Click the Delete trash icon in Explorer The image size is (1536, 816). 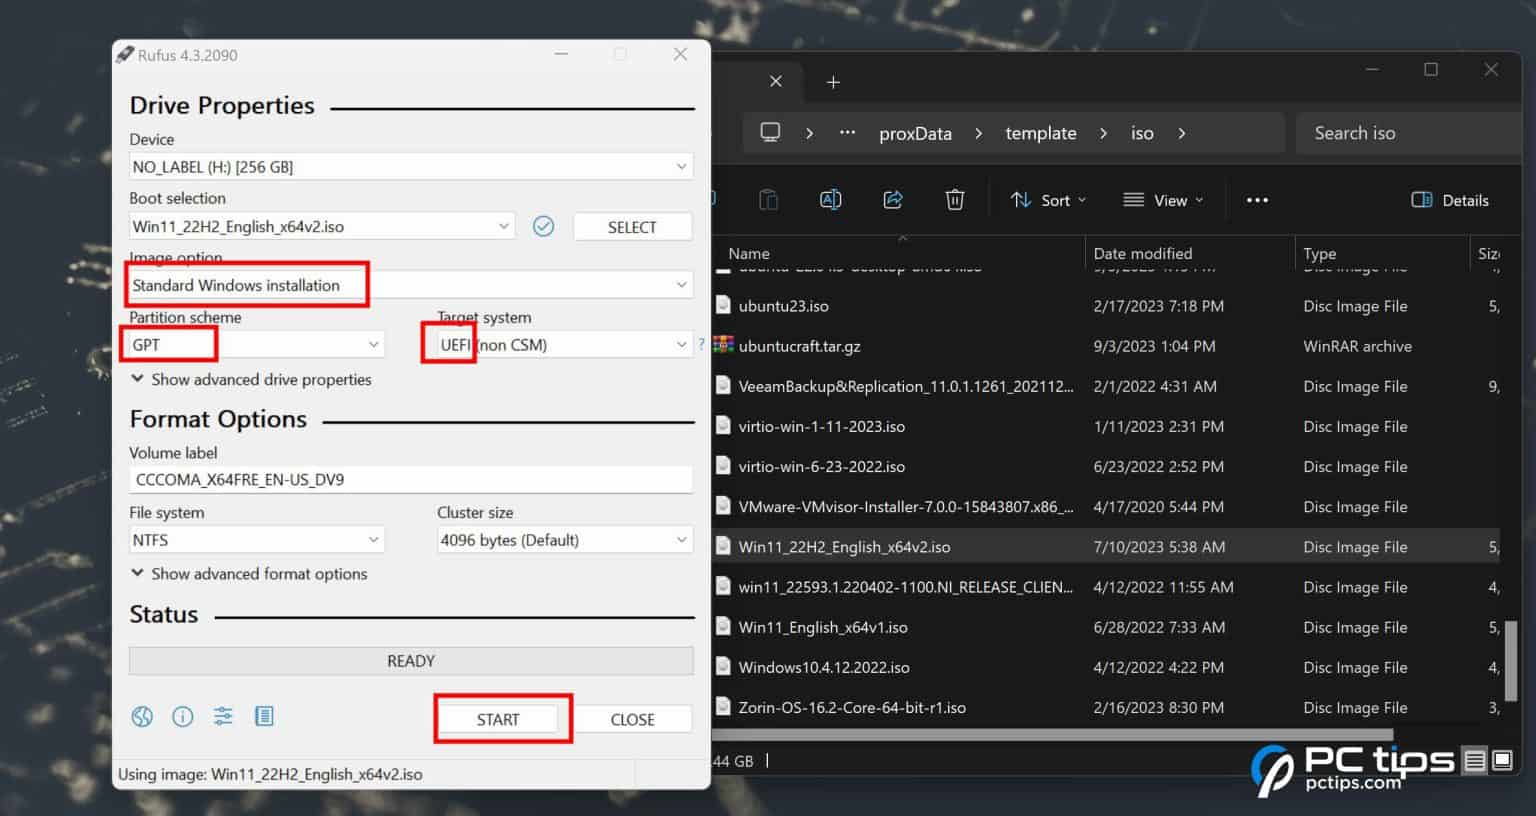tap(954, 199)
